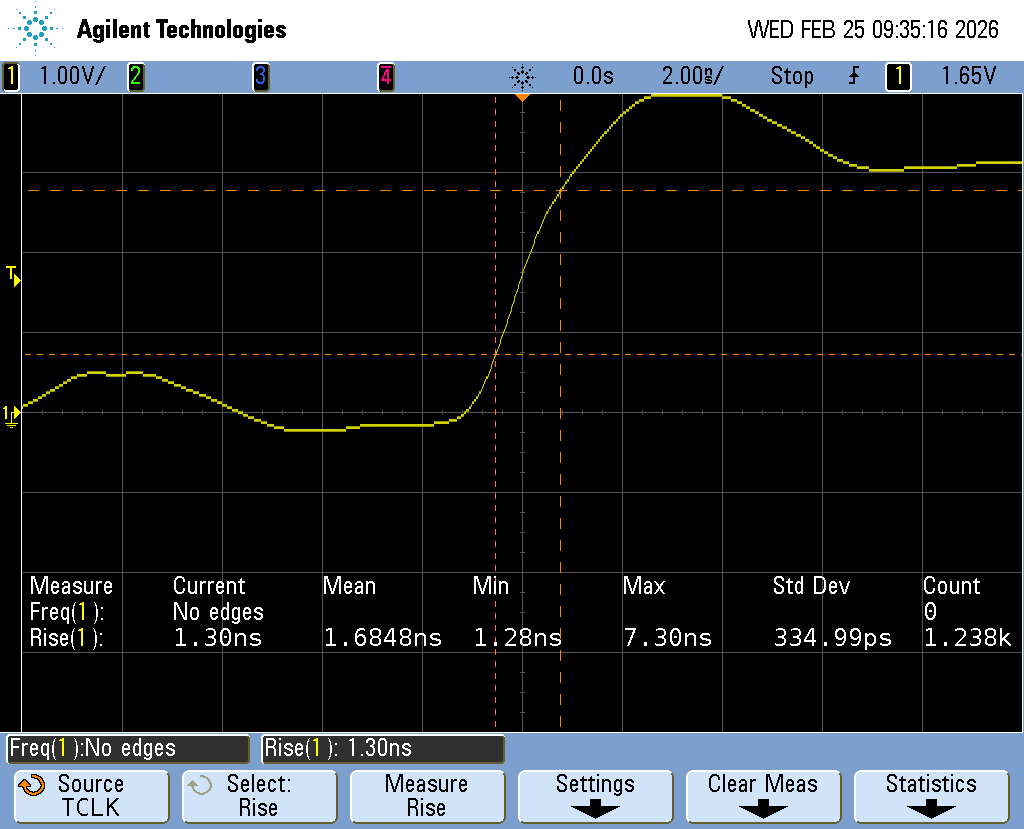Image resolution: width=1024 pixels, height=829 pixels.
Task: Select the blue channel 3 indicator
Action: coord(260,76)
